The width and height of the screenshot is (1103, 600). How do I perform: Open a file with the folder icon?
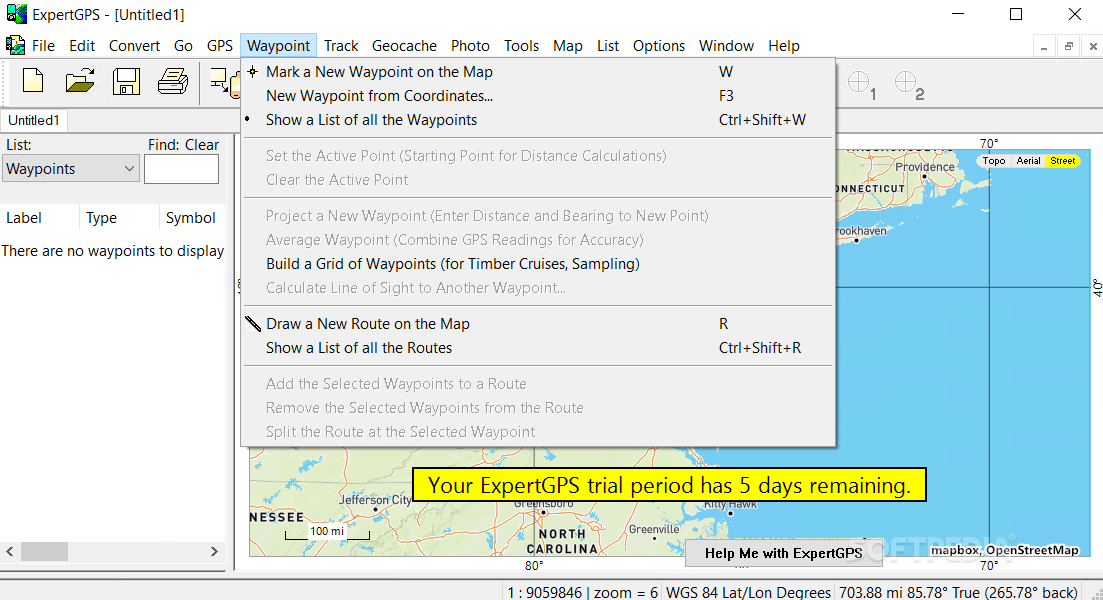tap(79, 82)
